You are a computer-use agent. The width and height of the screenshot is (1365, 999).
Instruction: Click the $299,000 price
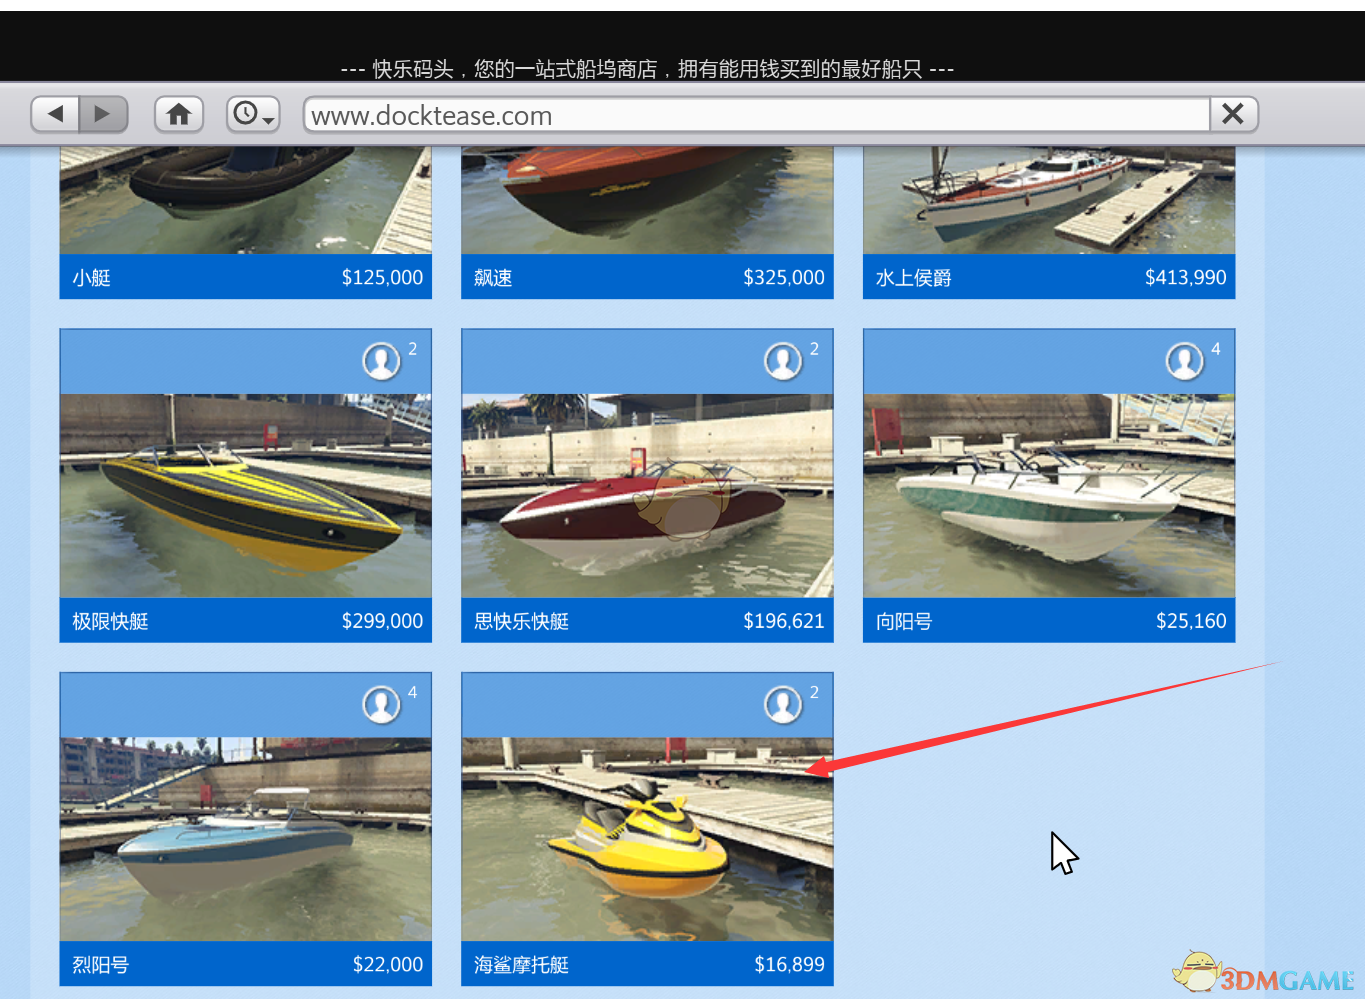(x=382, y=621)
